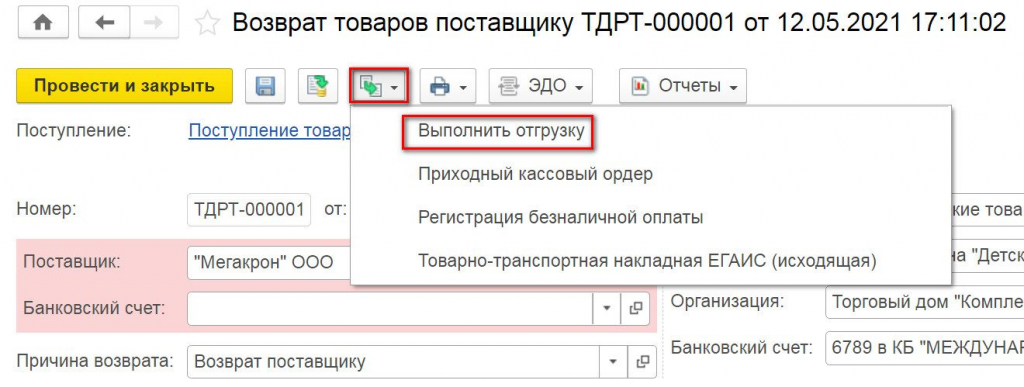Open Причина возврата record icon

[642, 361]
